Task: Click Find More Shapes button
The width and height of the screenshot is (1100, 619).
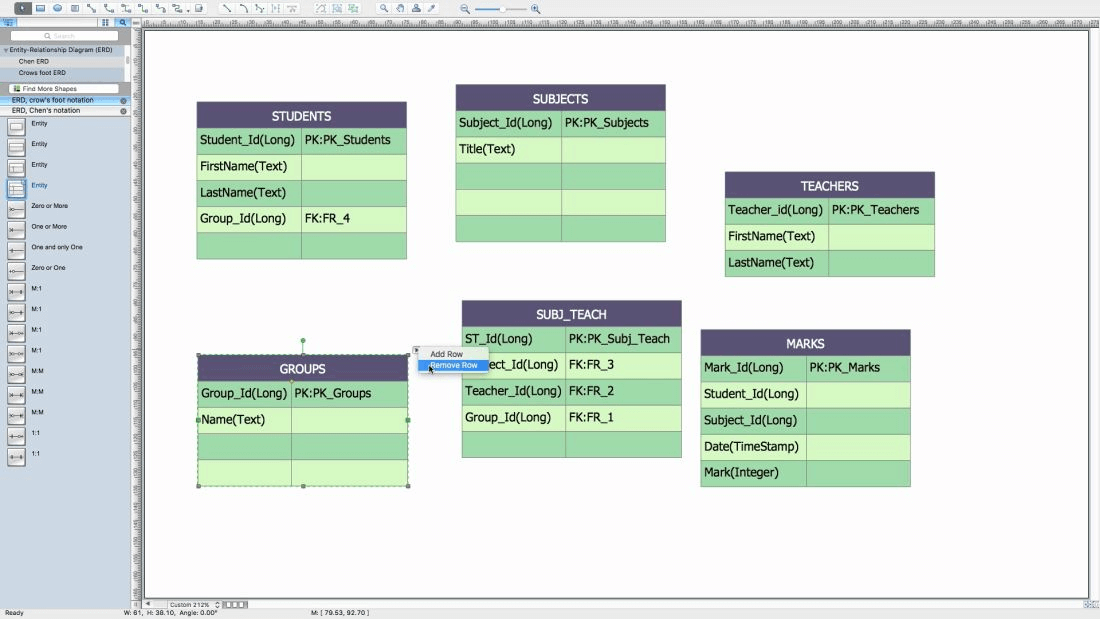Action: pos(65,88)
